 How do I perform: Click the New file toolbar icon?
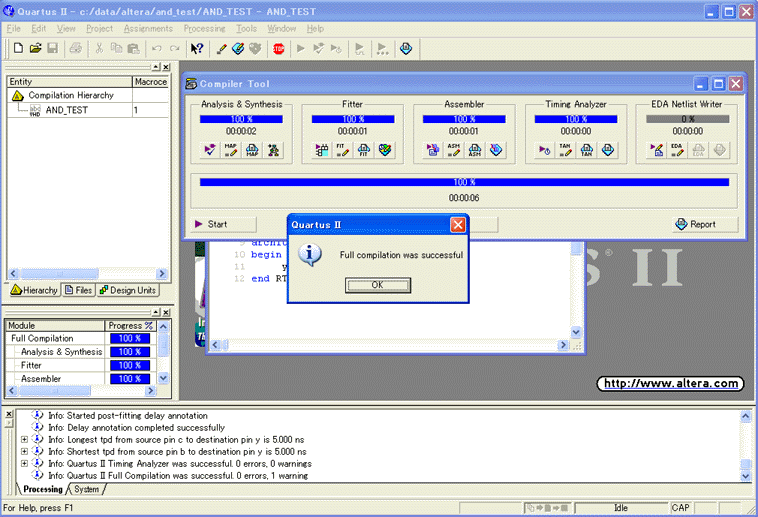point(18,48)
